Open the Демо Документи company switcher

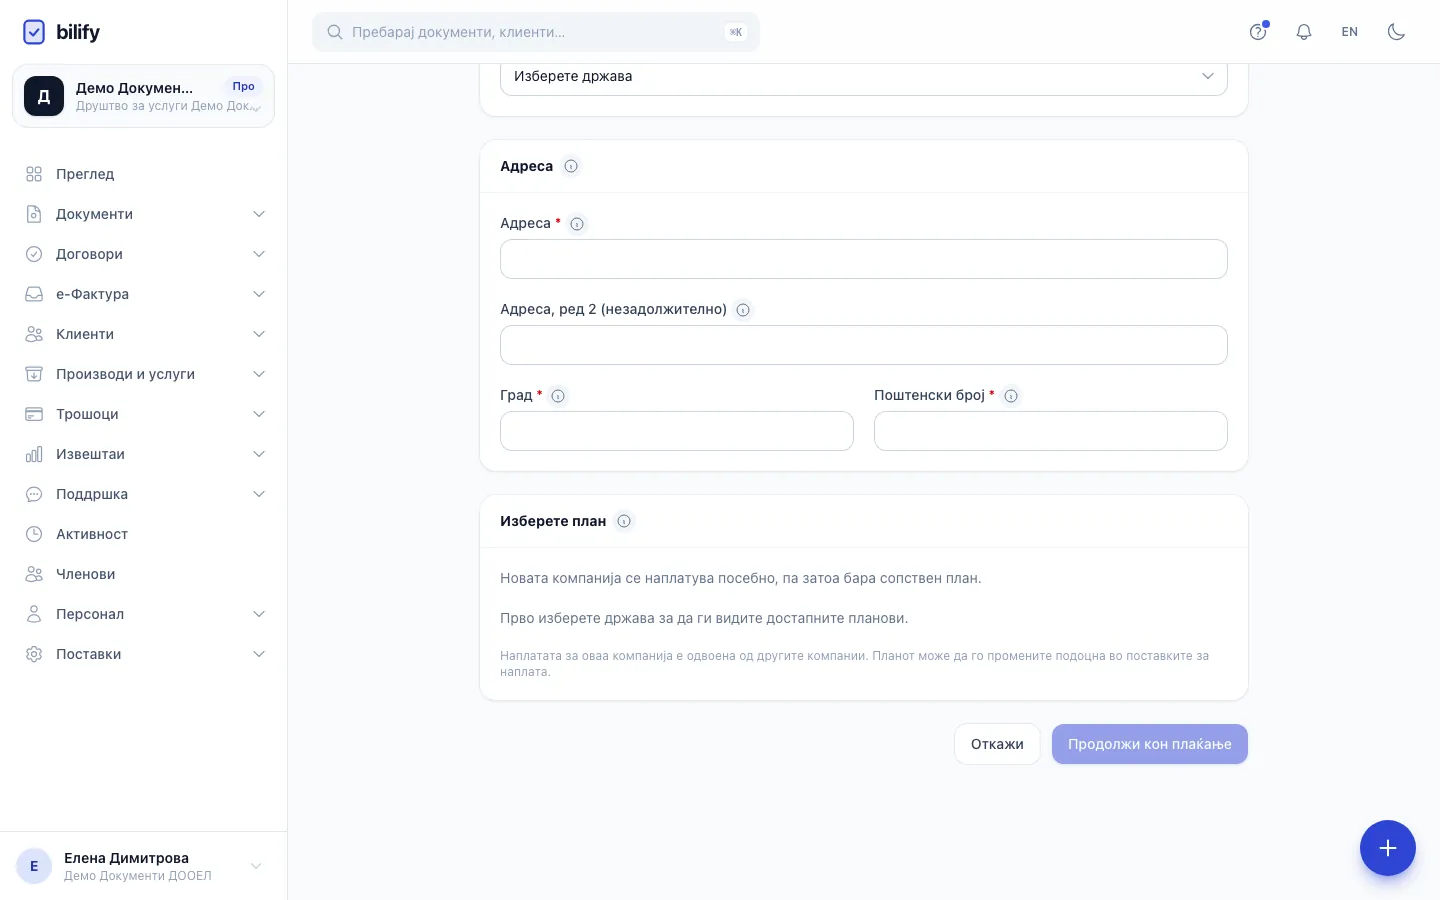point(143,96)
